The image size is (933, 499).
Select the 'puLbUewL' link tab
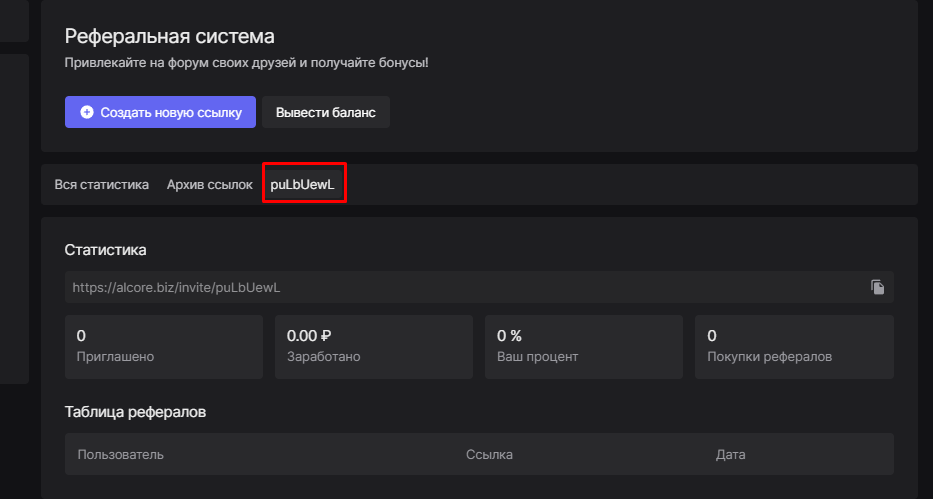click(302, 185)
